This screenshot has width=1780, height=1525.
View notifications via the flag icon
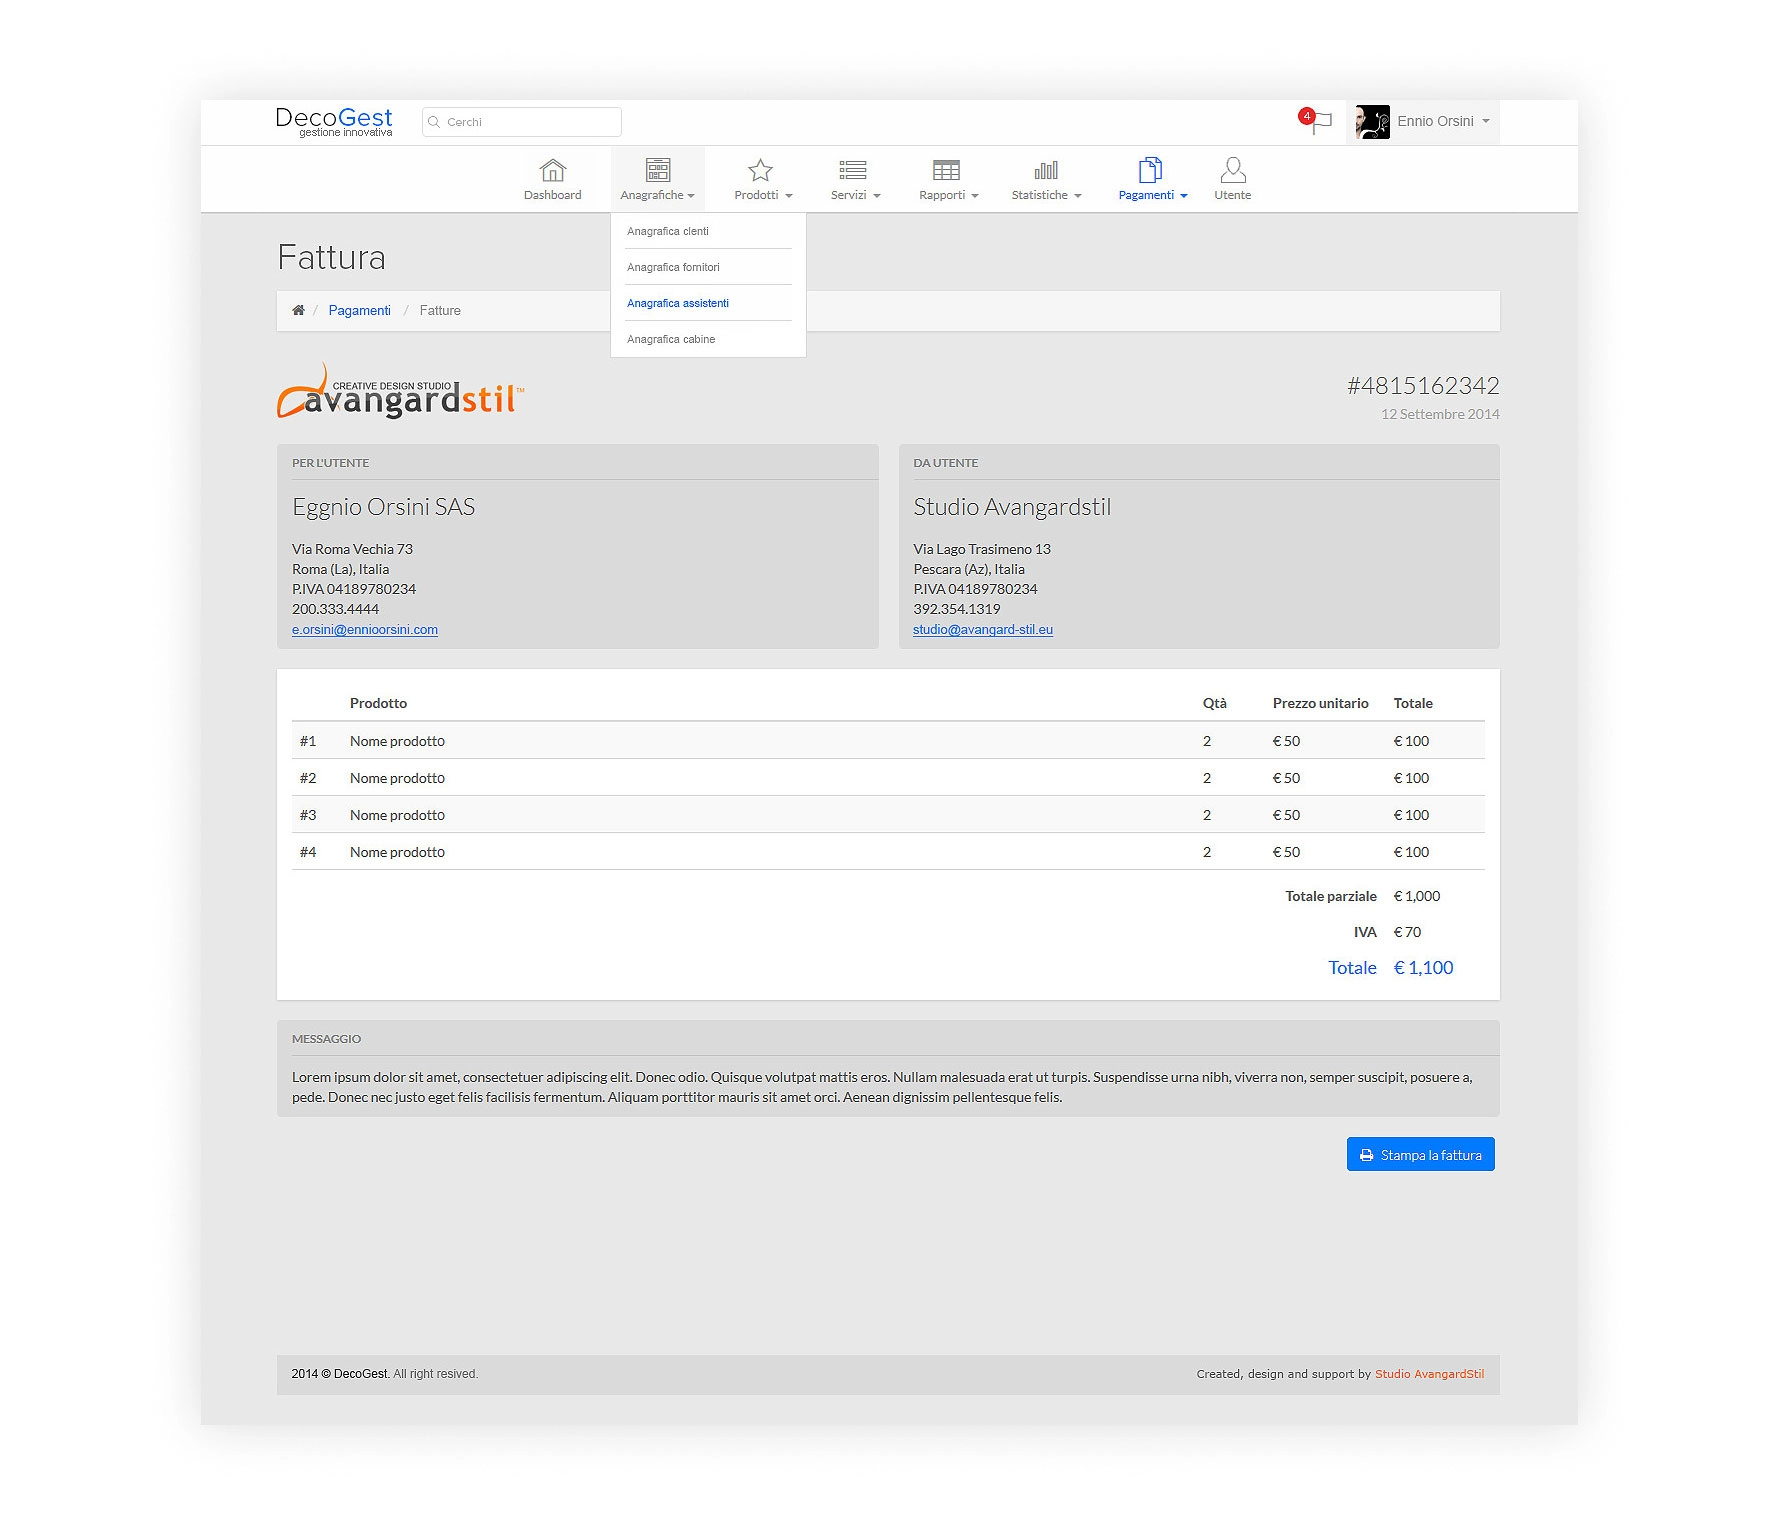(1320, 122)
